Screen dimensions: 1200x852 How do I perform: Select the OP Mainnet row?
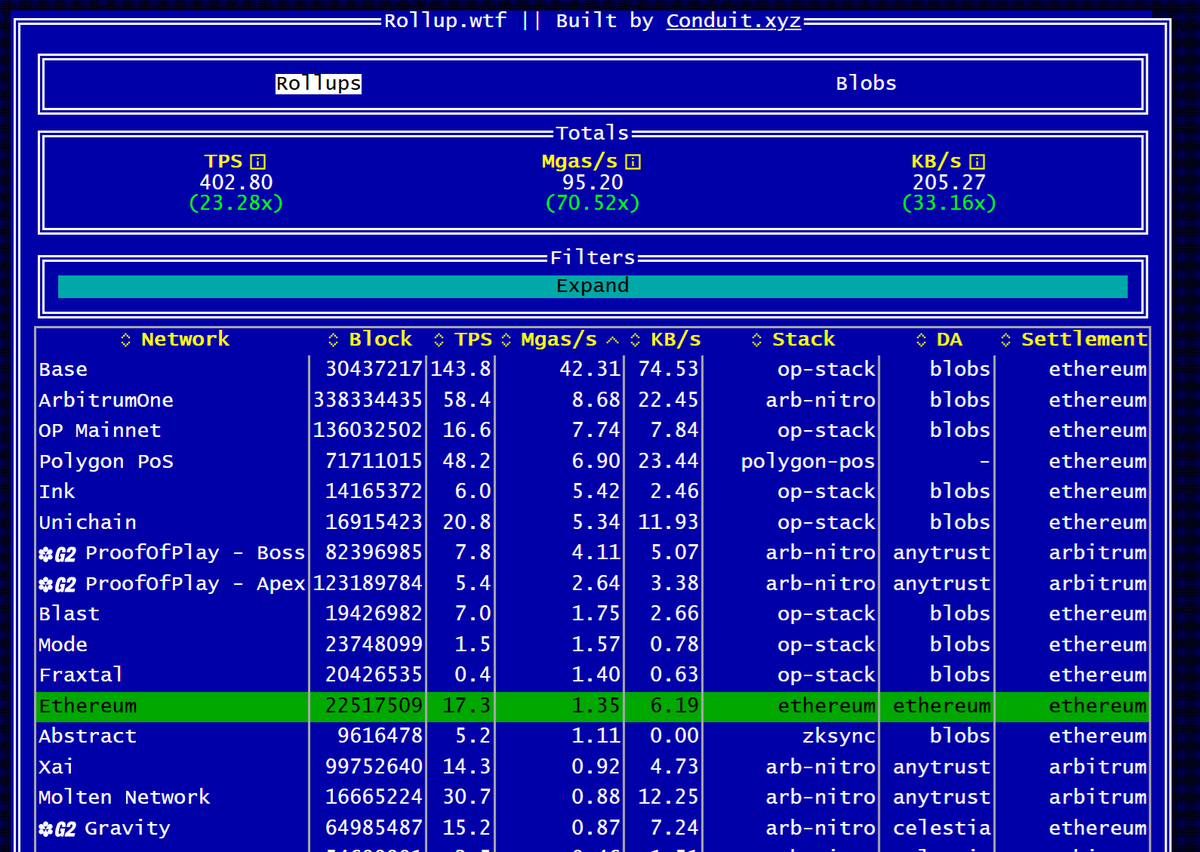point(592,431)
